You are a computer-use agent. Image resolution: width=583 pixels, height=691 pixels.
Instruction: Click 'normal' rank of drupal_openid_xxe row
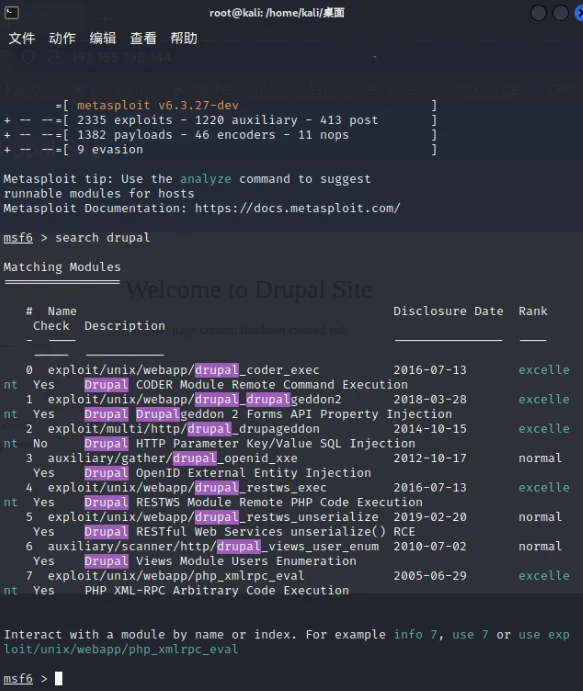click(540, 458)
